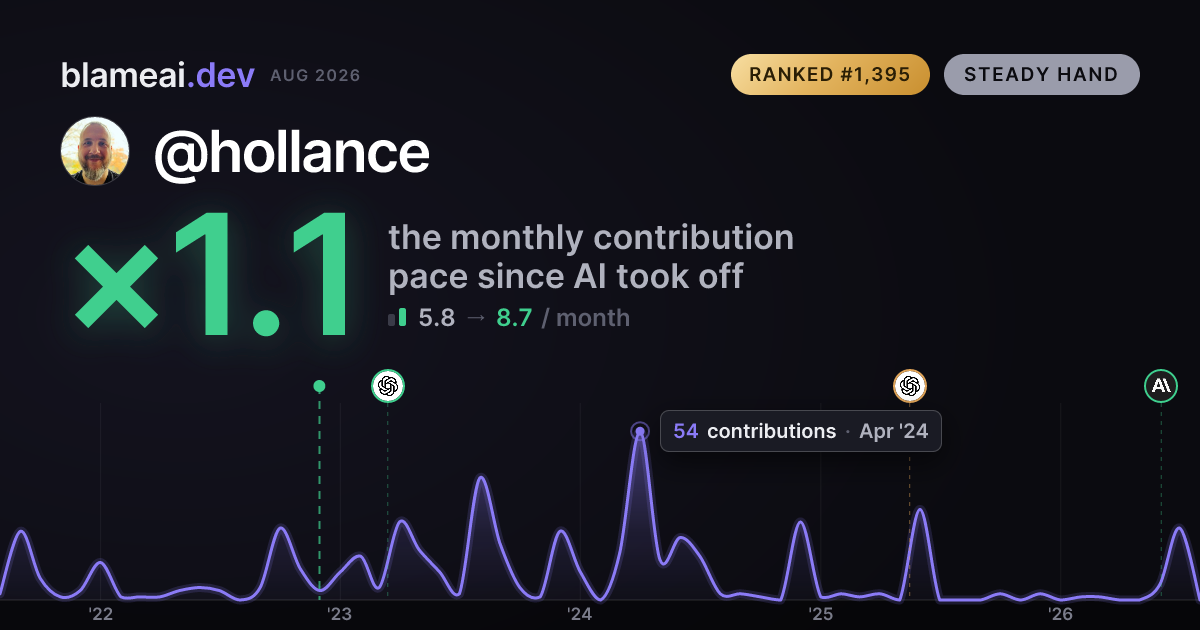Click the @hollance profile avatar
Image resolution: width=1200 pixels, height=630 pixels.
coord(95,151)
